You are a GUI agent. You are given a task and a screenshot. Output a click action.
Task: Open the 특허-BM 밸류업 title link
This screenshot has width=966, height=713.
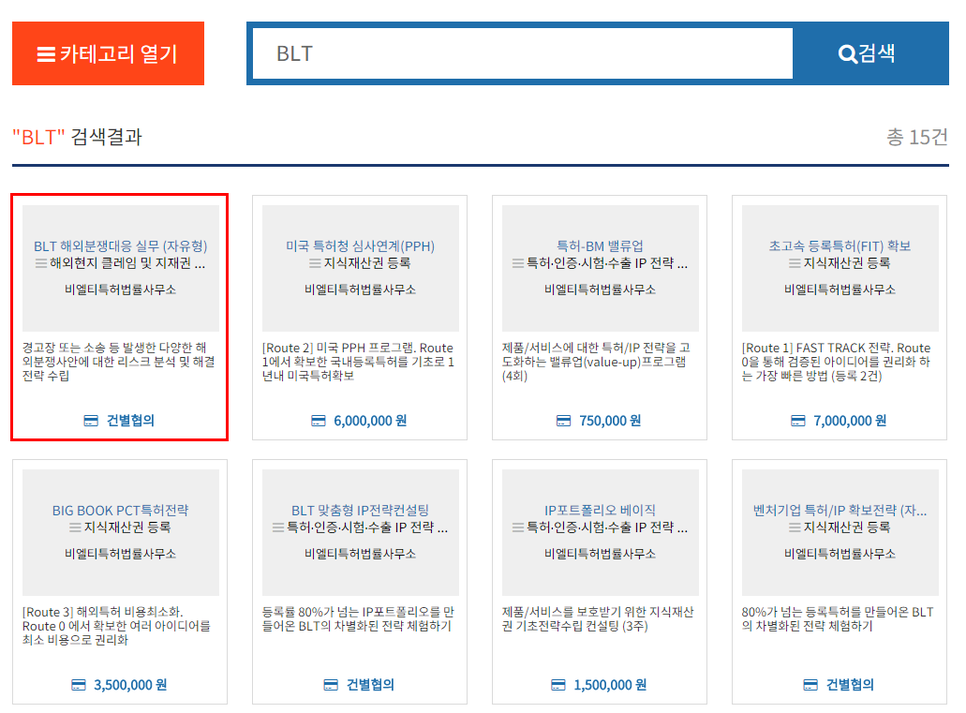[600, 246]
